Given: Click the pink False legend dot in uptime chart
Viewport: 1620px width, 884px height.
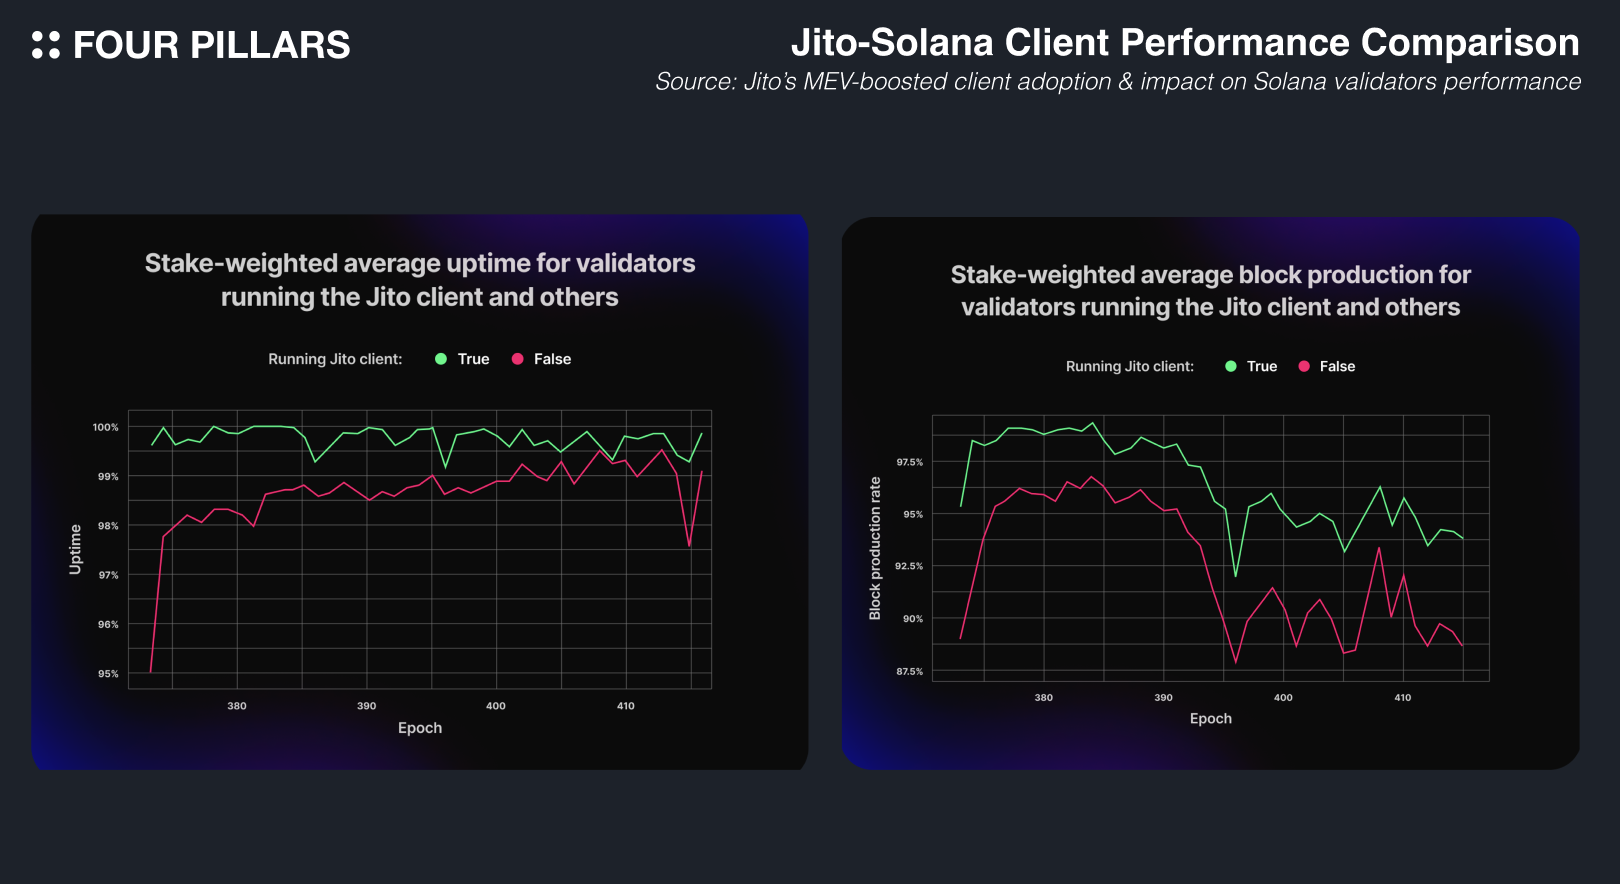Looking at the screenshot, I should pos(517,359).
